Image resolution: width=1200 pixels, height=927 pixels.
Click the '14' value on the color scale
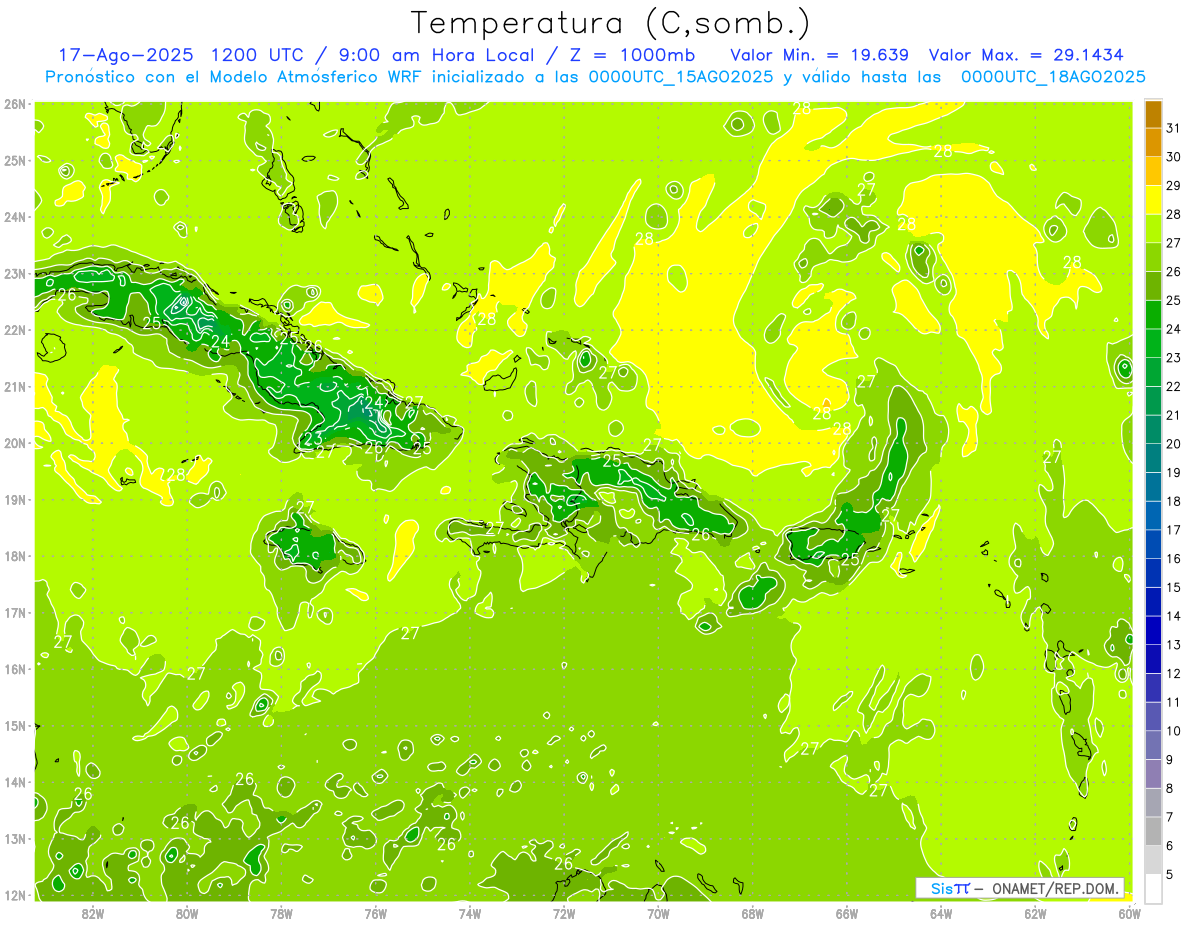point(1174,616)
